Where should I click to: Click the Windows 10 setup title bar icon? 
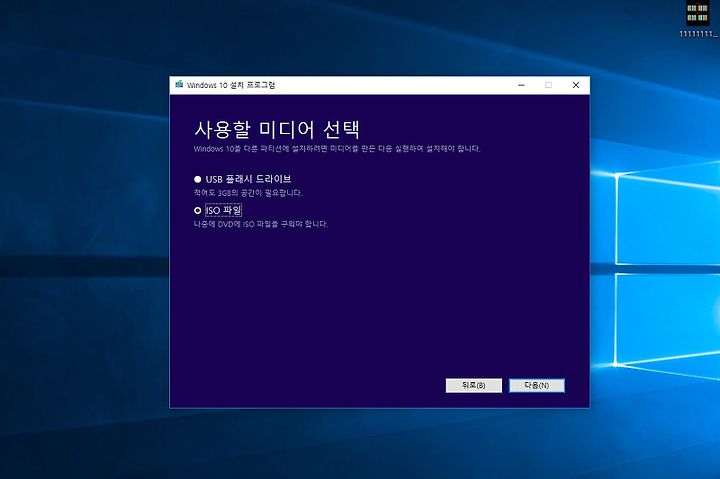coord(179,85)
